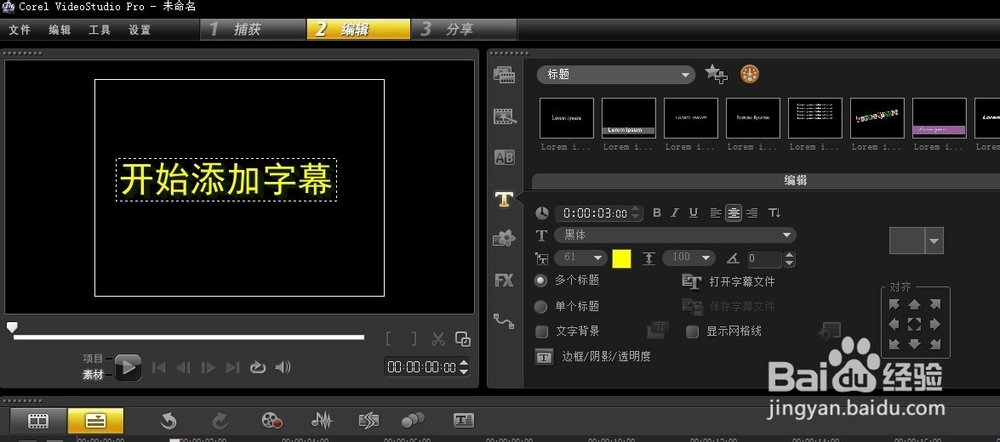
Task: Open the Media library panel icon
Action: click(504, 75)
